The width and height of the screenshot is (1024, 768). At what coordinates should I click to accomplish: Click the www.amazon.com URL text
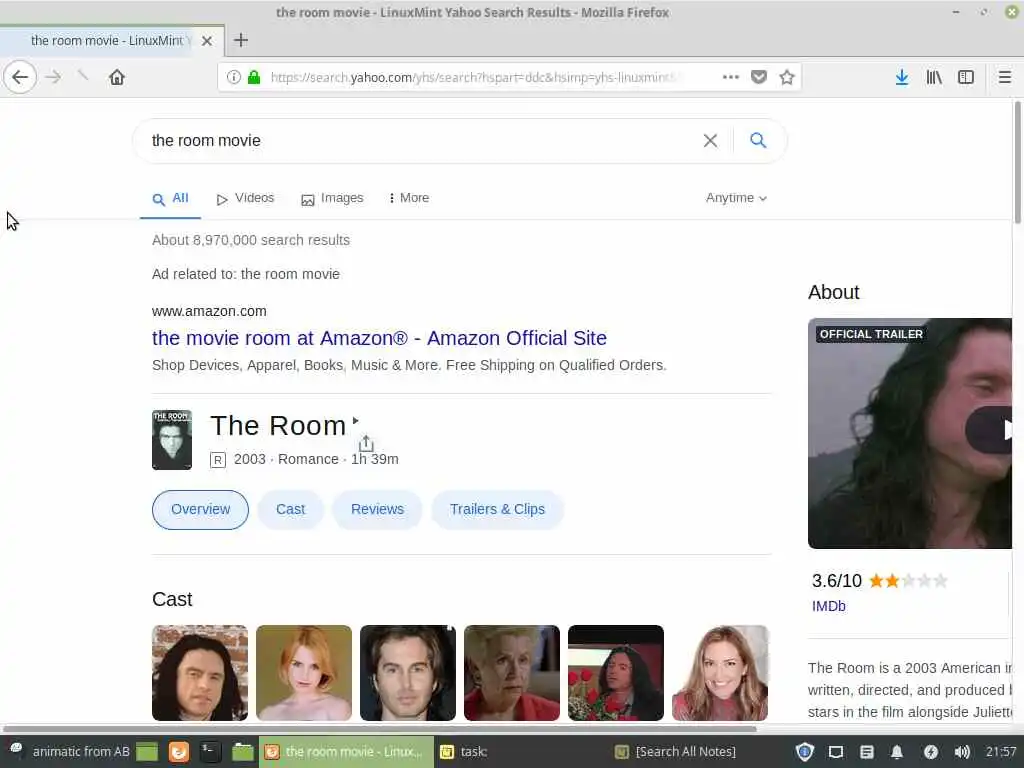209,312
